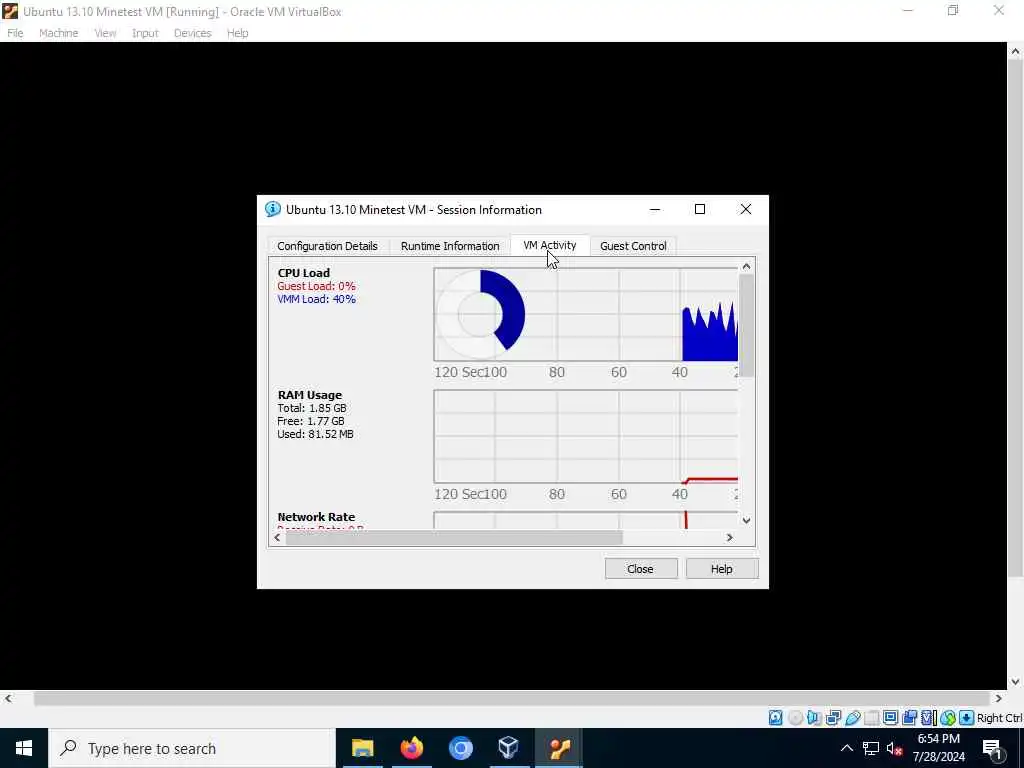The image size is (1024, 768).
Task: Click the Session Information info icon
Action: click(x=272, y=209)
